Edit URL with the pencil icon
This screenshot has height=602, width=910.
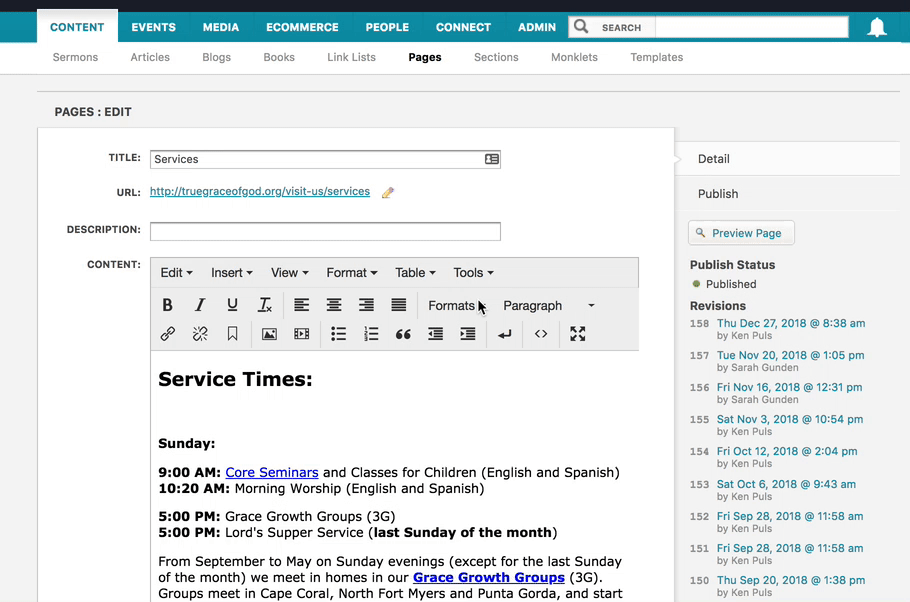(x=388, y=193)
